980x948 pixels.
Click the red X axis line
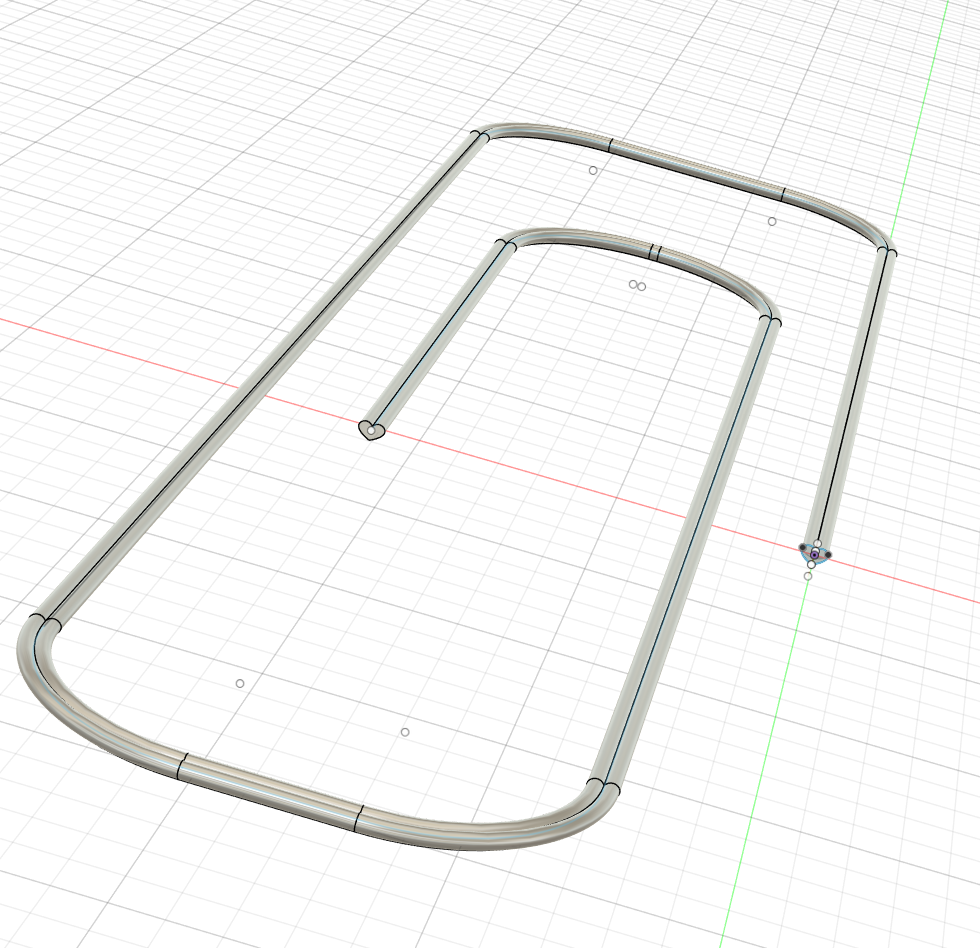(x=150, y=350)
